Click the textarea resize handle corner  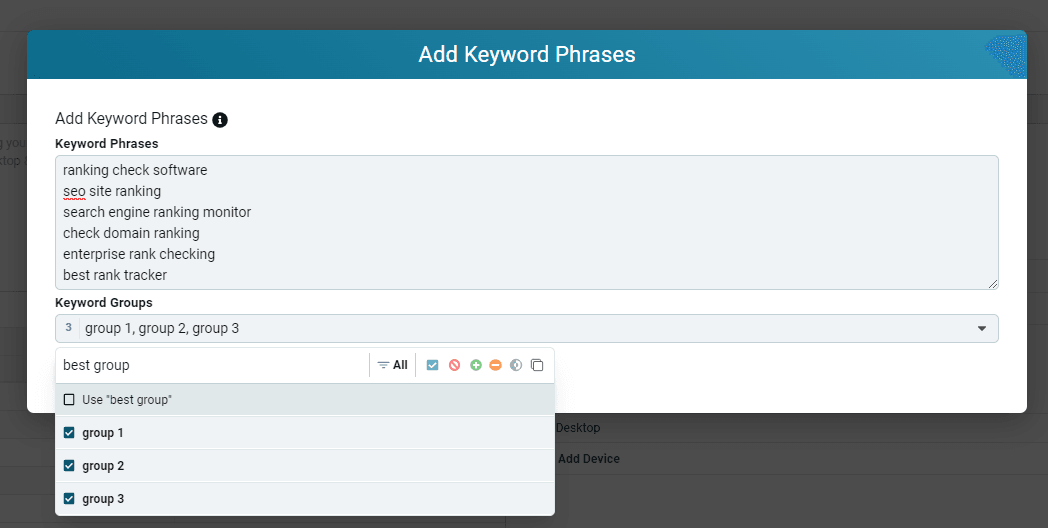(x=993, y=284)
